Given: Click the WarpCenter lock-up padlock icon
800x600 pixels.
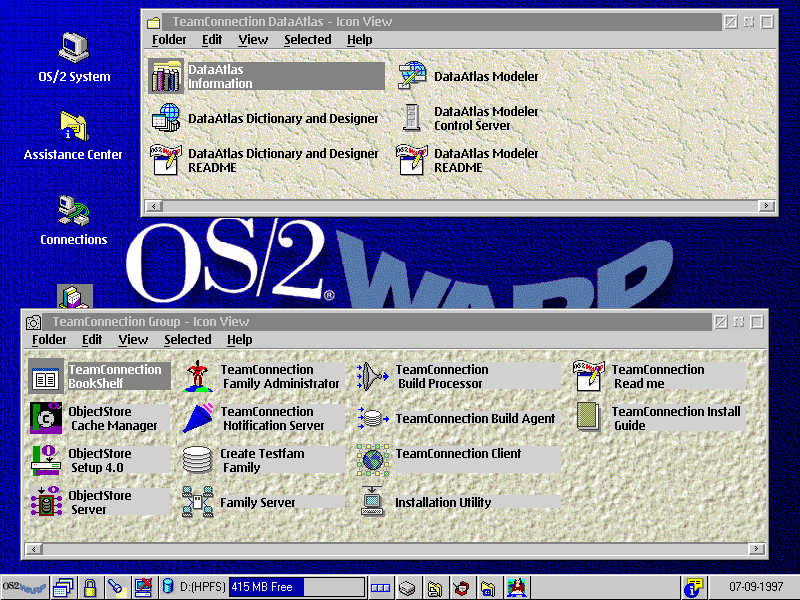Looking at the screenshot, I should click(90, 588).
